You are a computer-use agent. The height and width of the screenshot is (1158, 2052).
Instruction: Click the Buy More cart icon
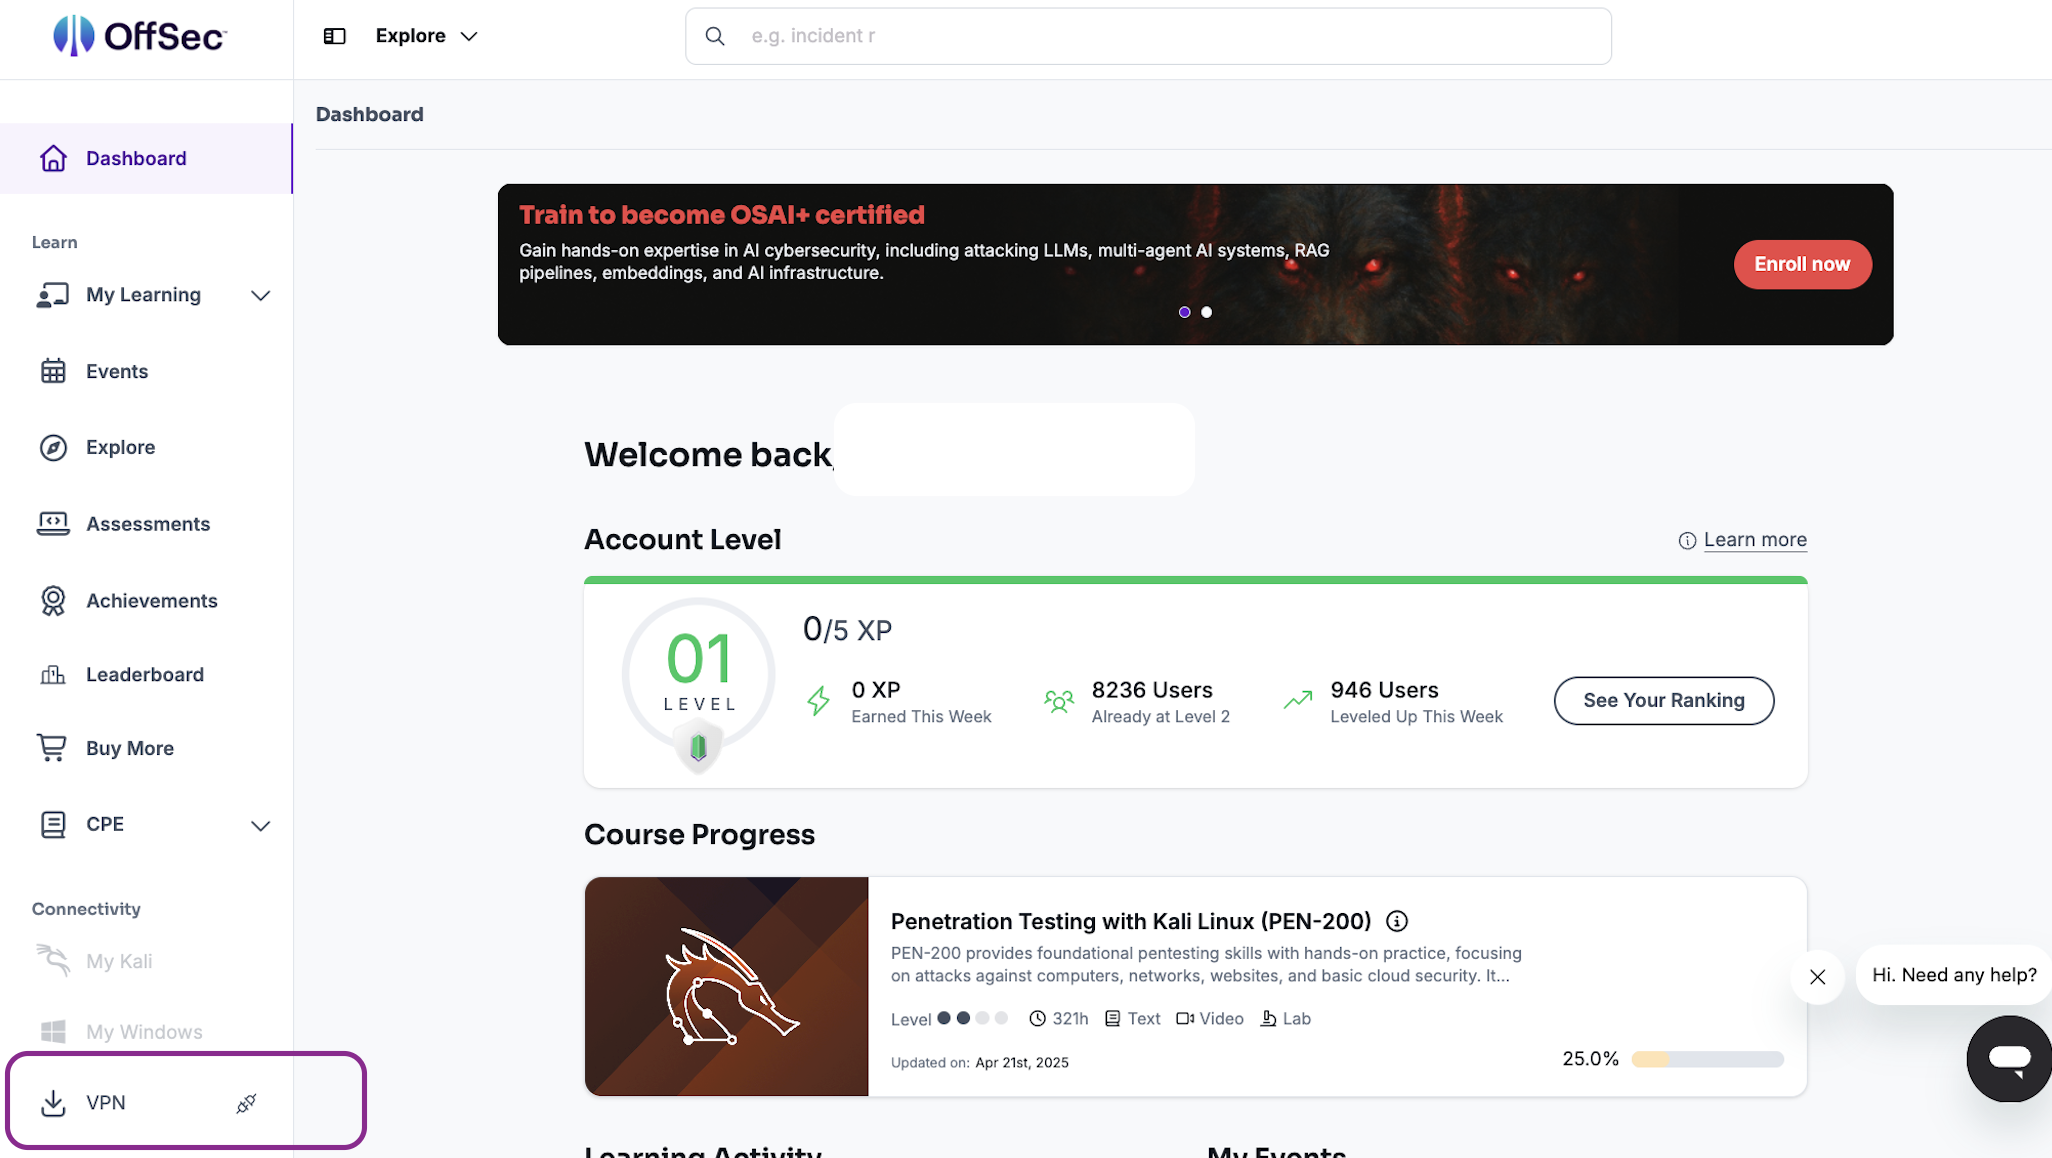(x=52, y=748)
